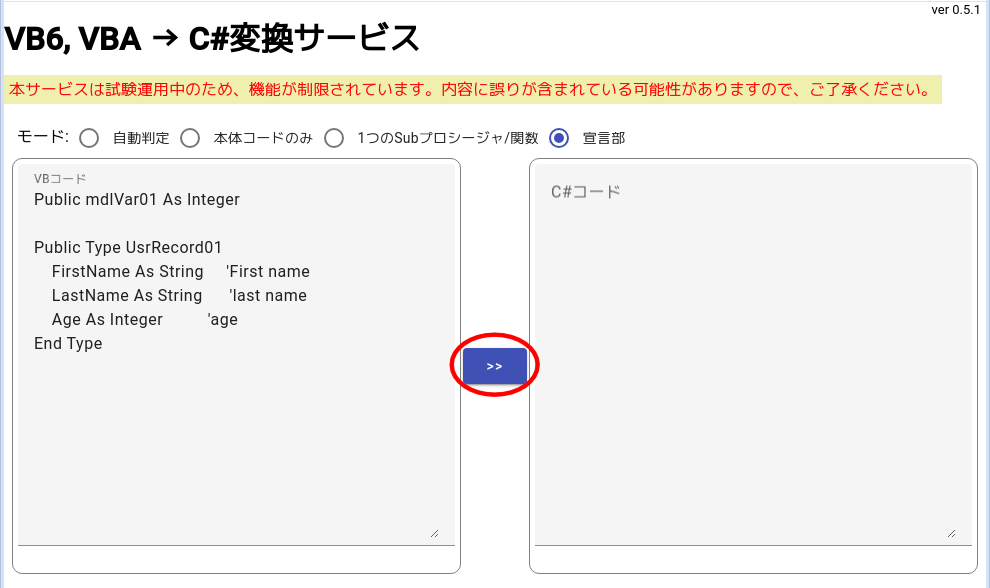Click the 'LastName As String' text

[x=127, y=296]
